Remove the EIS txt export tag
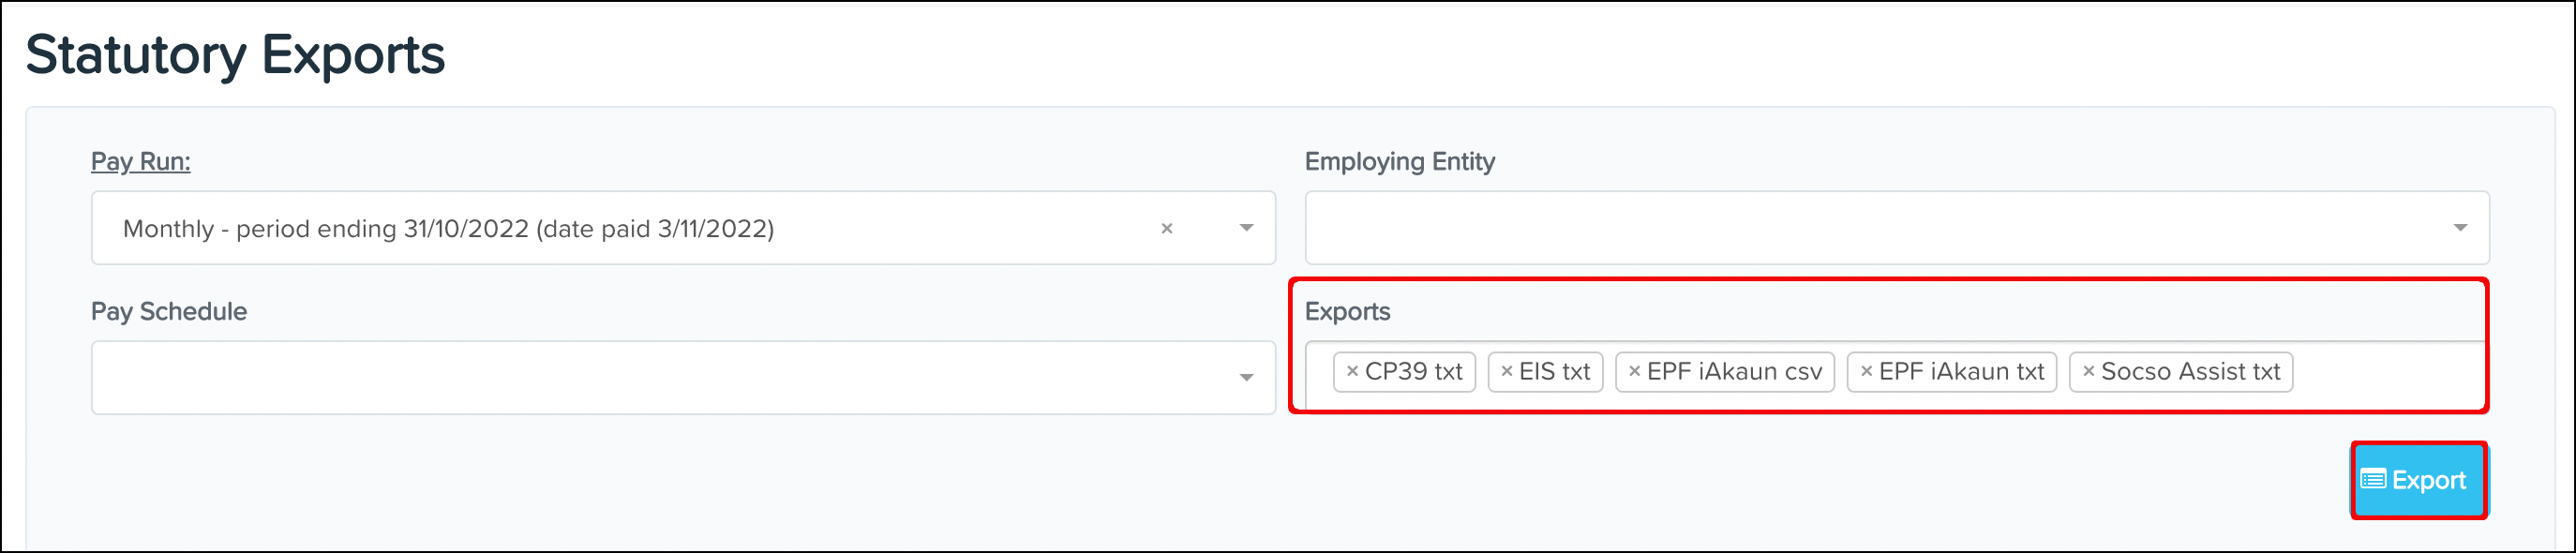Image resolution: width=2576 pixels, height=553 pixels. [x=1506, y=371]
